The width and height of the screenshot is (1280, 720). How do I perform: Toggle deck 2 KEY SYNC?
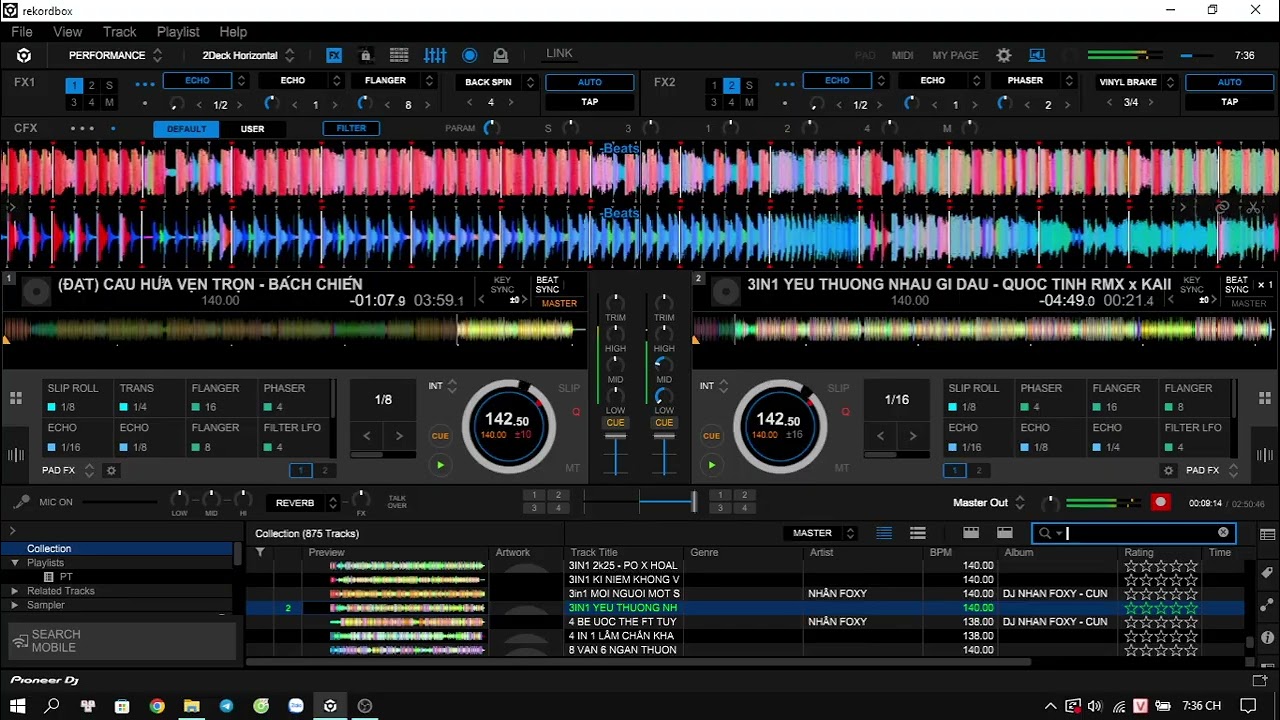[x=1192, y=285]
